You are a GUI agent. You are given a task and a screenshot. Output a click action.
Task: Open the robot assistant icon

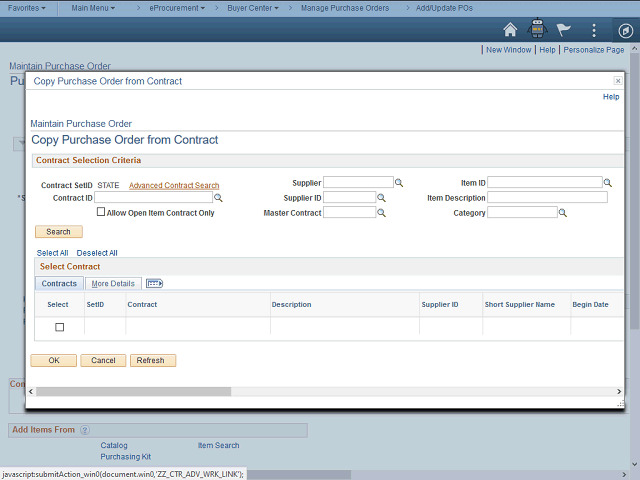pyautogui.click(x=538, y=29)
